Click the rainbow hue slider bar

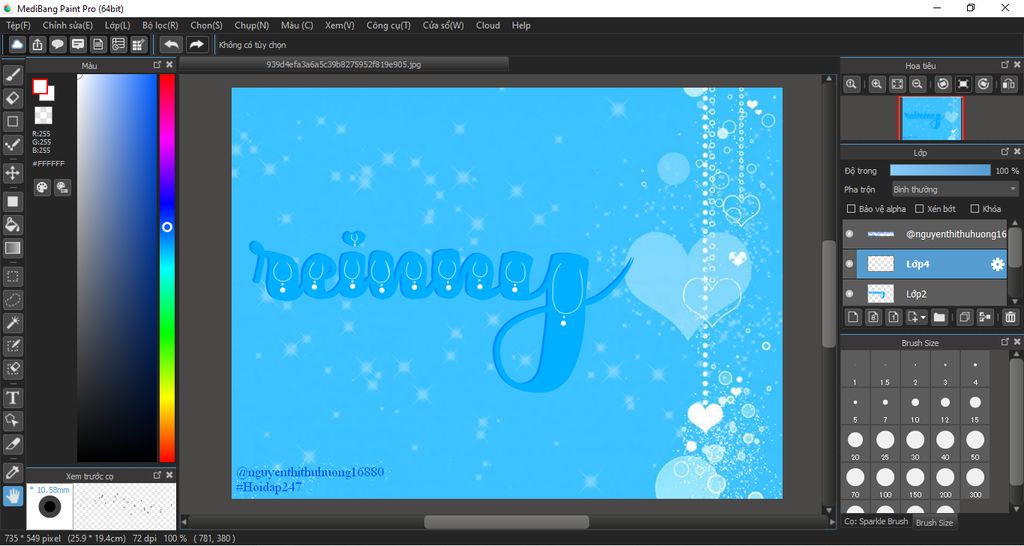pyautogui.click(x=167, y=268)
